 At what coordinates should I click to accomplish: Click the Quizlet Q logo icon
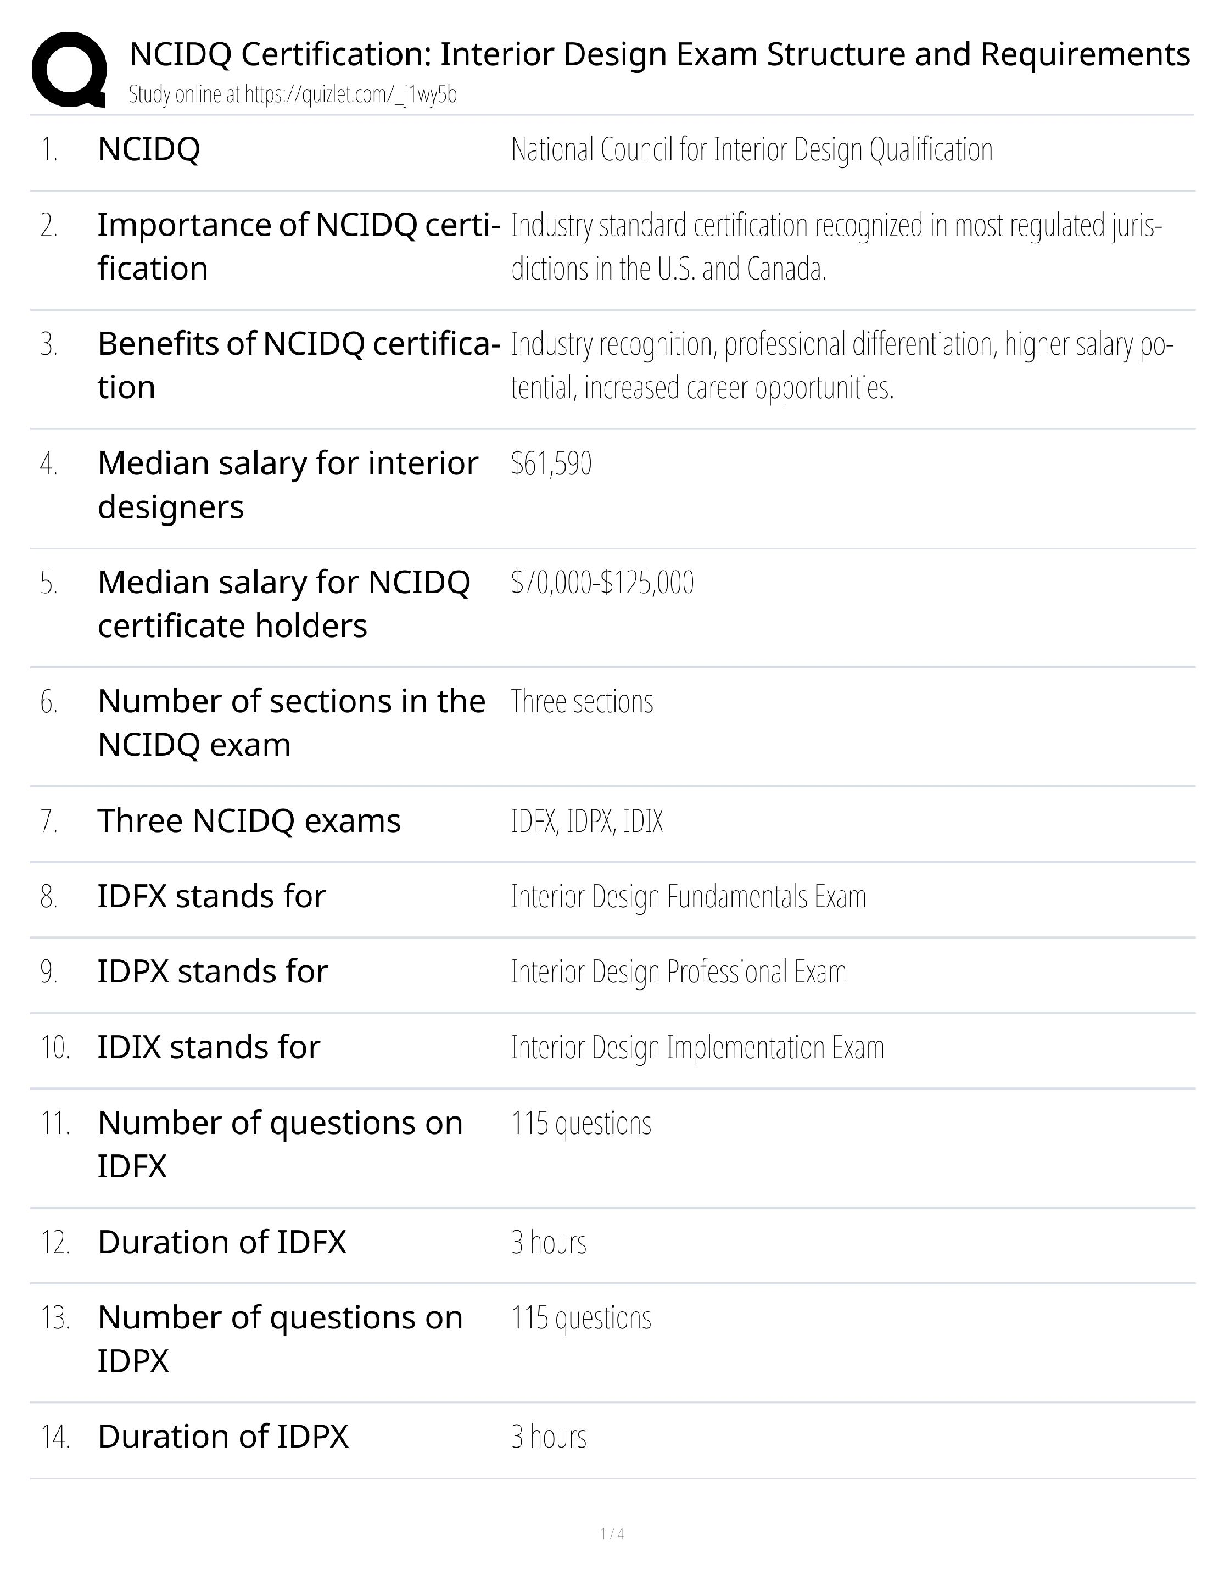[70, 69]
